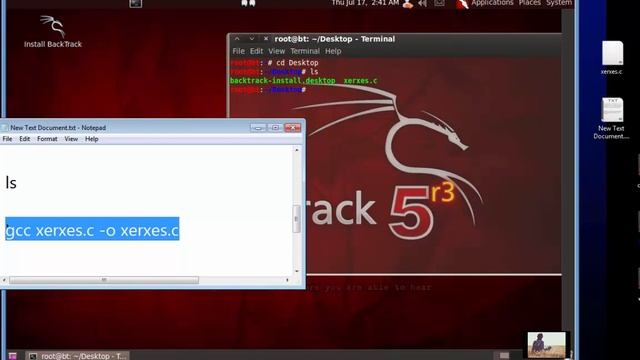Click 'backtrack-install.desktop' in terminal output
The width and height of the screenshot is (640, 360).
(x=282, y=80)
